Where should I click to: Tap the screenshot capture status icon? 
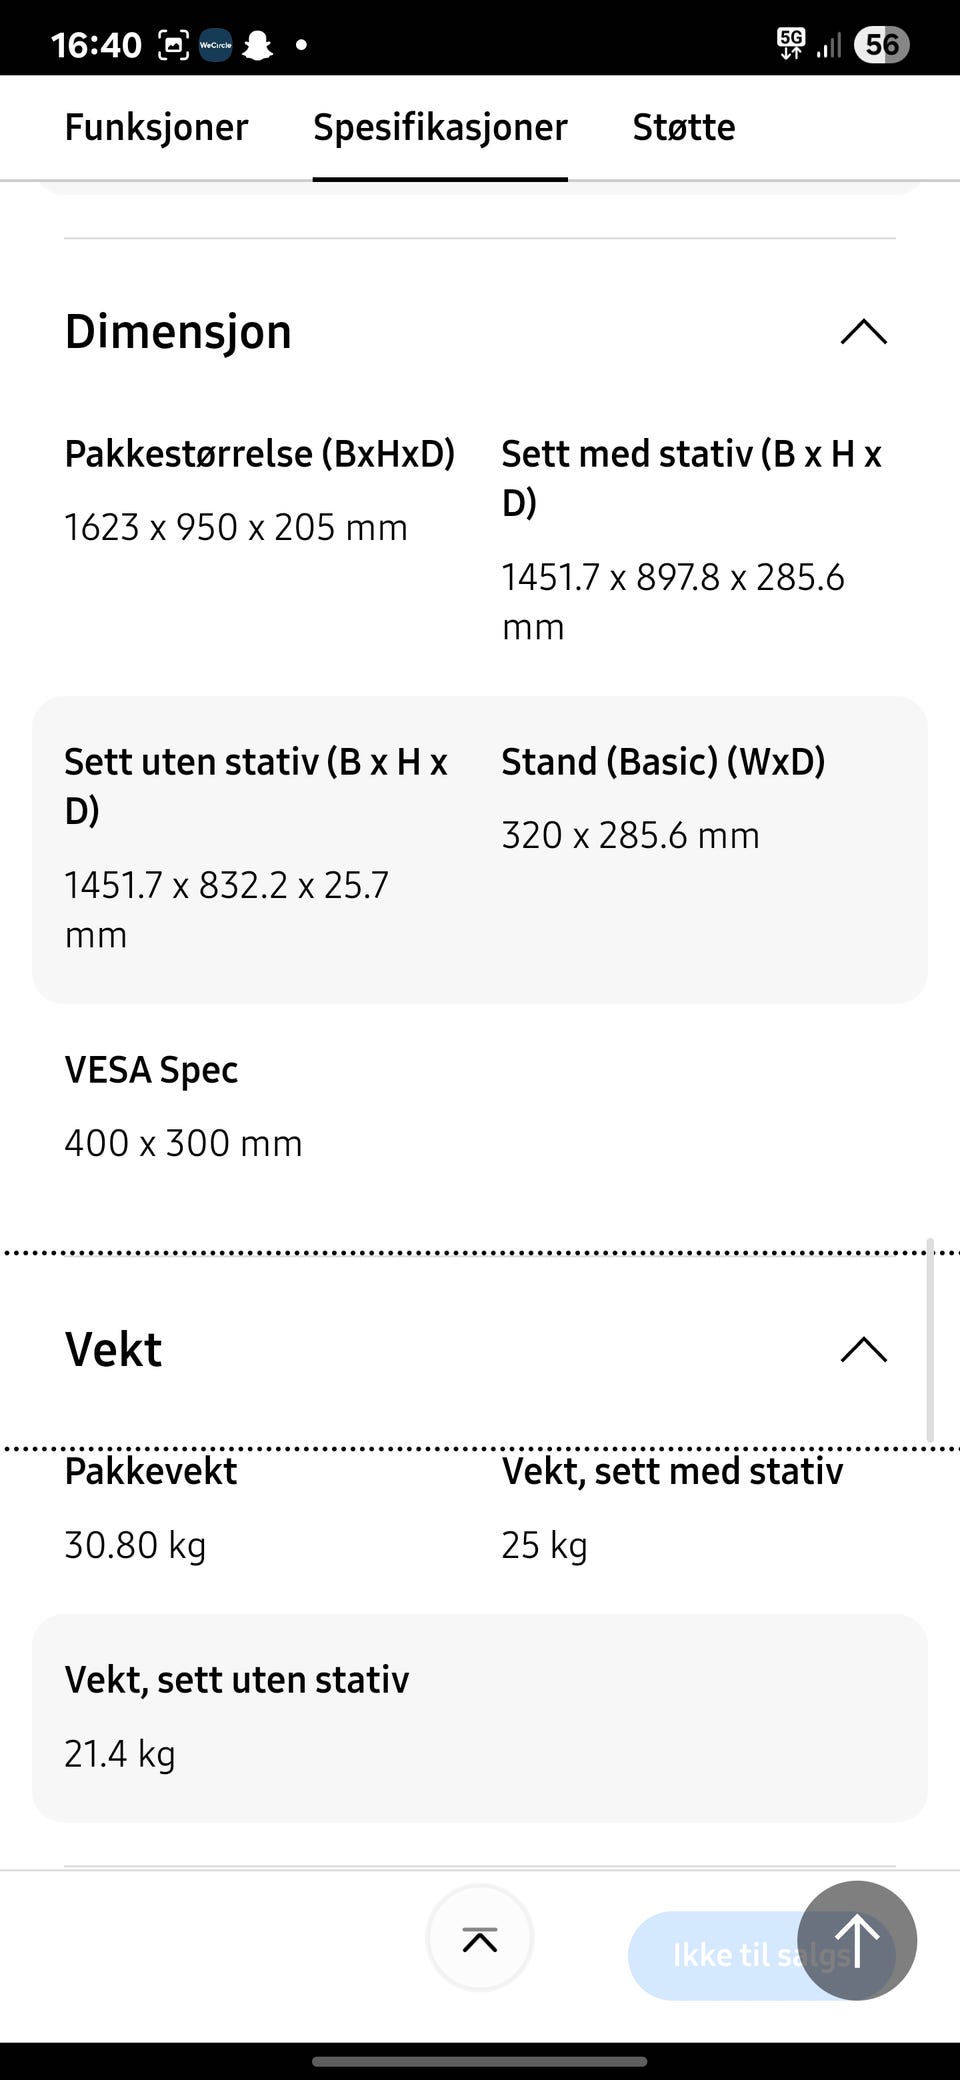(173, 45)
